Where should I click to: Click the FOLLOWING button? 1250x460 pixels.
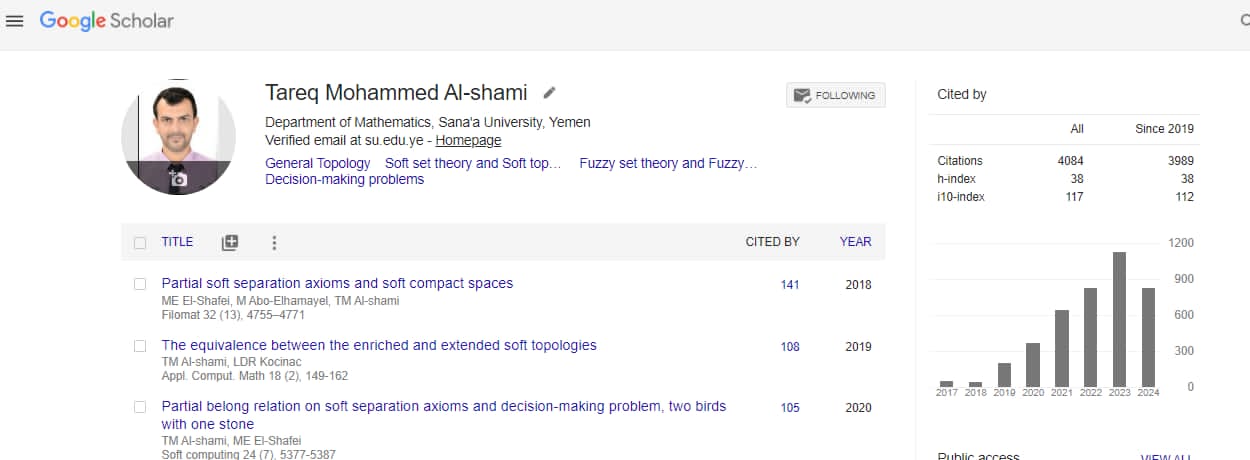(x=835, y=95)
